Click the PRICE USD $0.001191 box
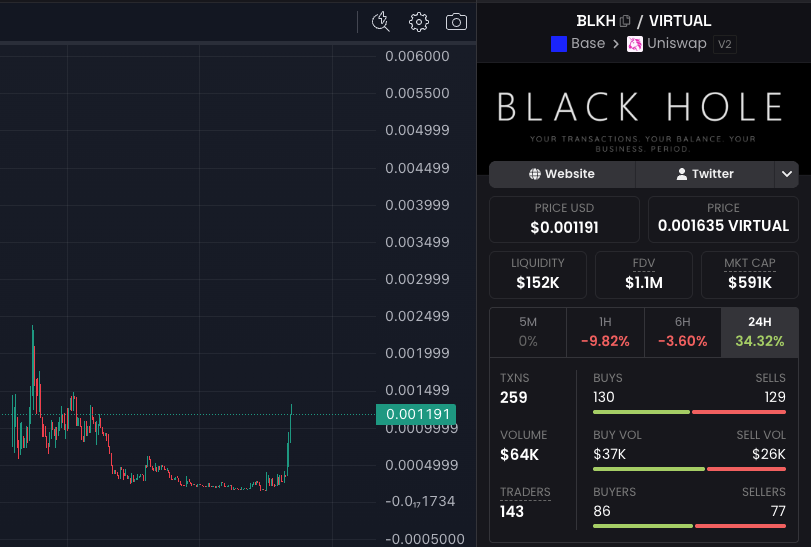811x547 pixels. pyautogui.click(x=564, y=219)
